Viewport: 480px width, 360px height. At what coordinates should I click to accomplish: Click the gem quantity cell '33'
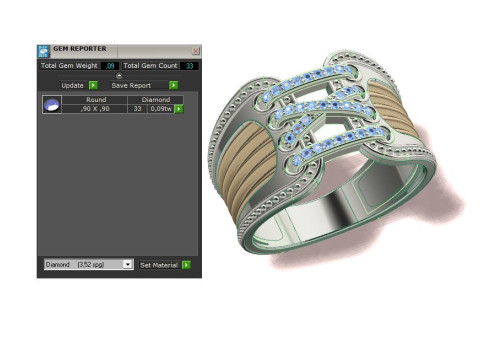coord(137,109)
